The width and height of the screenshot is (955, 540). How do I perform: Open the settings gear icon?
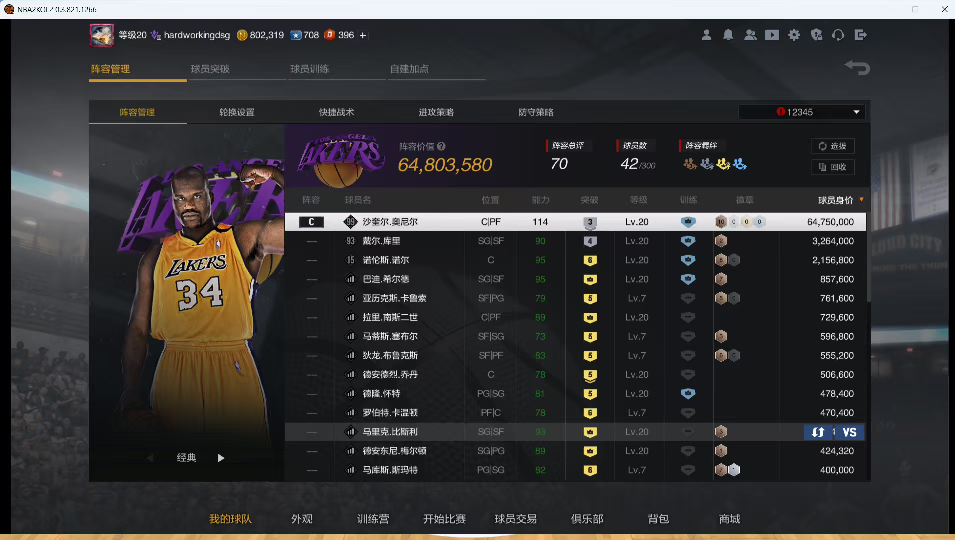[x=794, y=35]
